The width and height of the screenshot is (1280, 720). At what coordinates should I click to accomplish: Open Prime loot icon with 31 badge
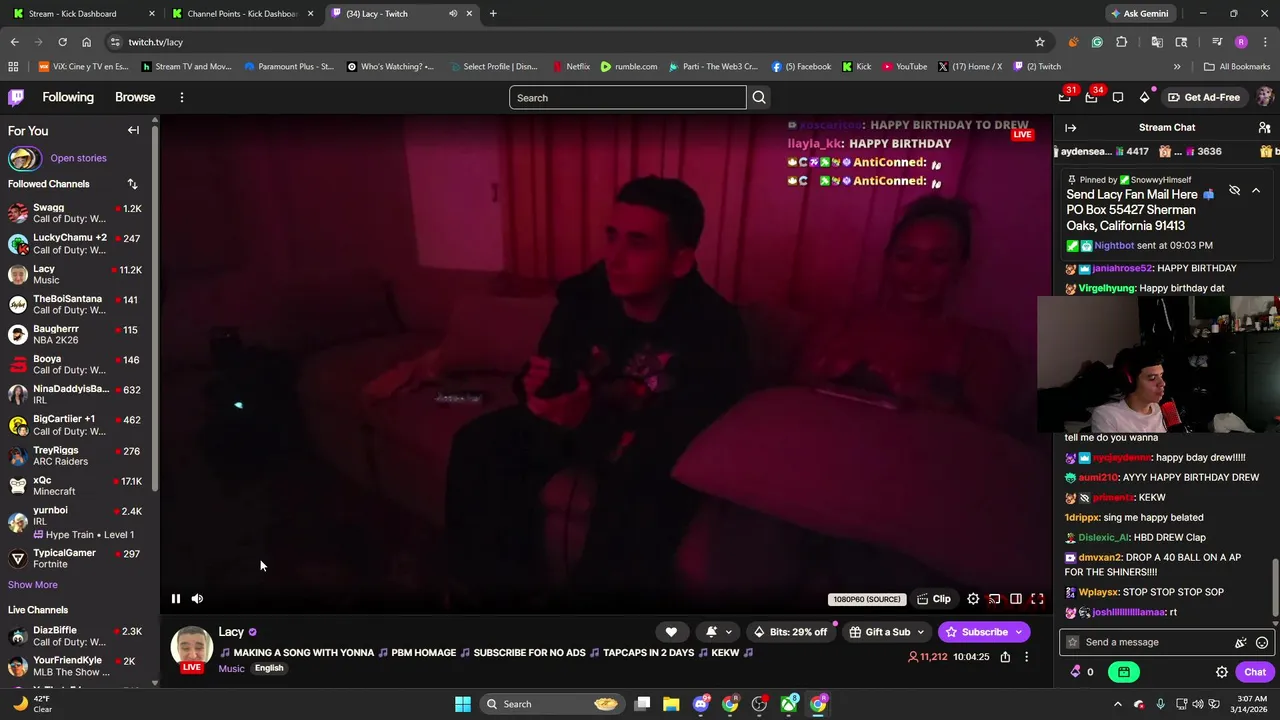pos(1065,97)
